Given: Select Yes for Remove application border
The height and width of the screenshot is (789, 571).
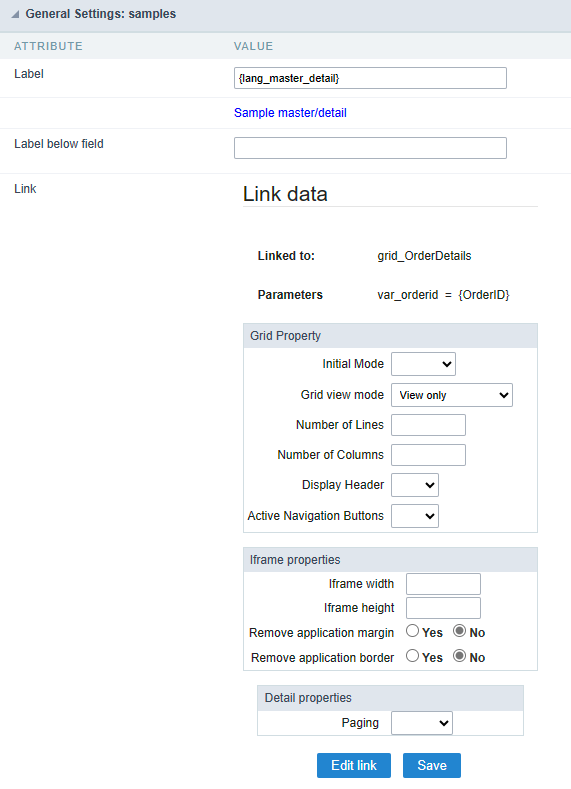Looking at the screenshot, I should (413, 656).
